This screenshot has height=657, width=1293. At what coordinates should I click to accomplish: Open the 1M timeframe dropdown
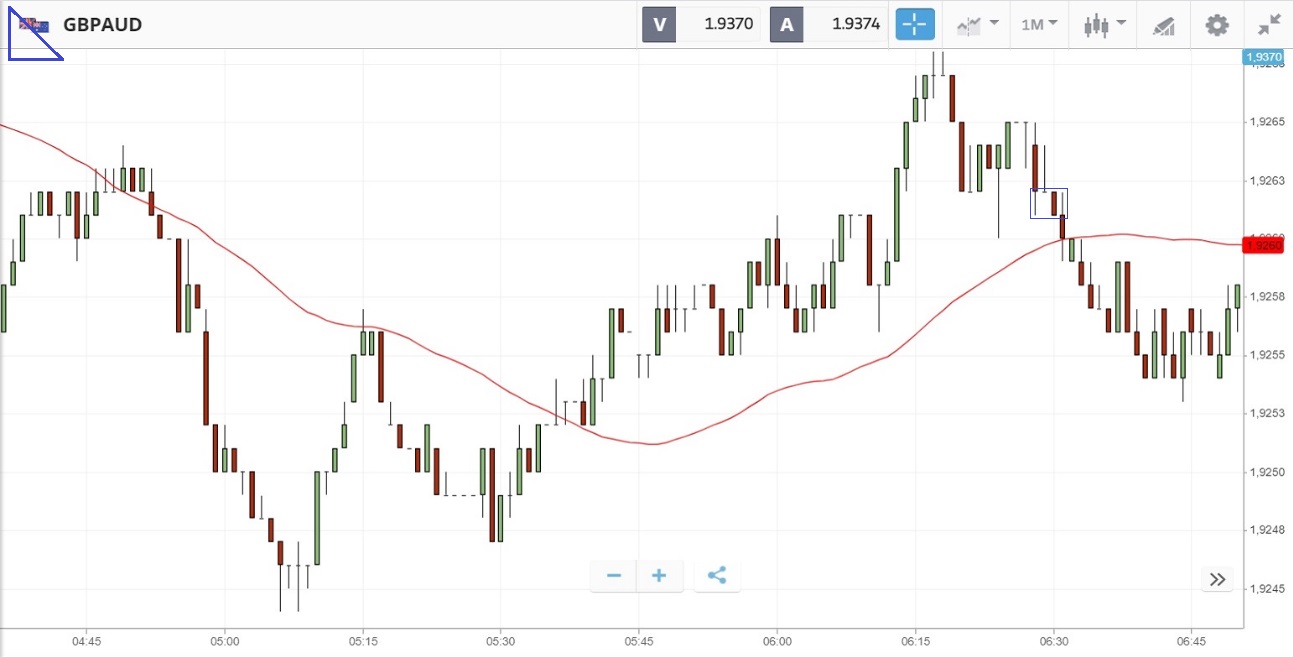tap(1039, 24)
